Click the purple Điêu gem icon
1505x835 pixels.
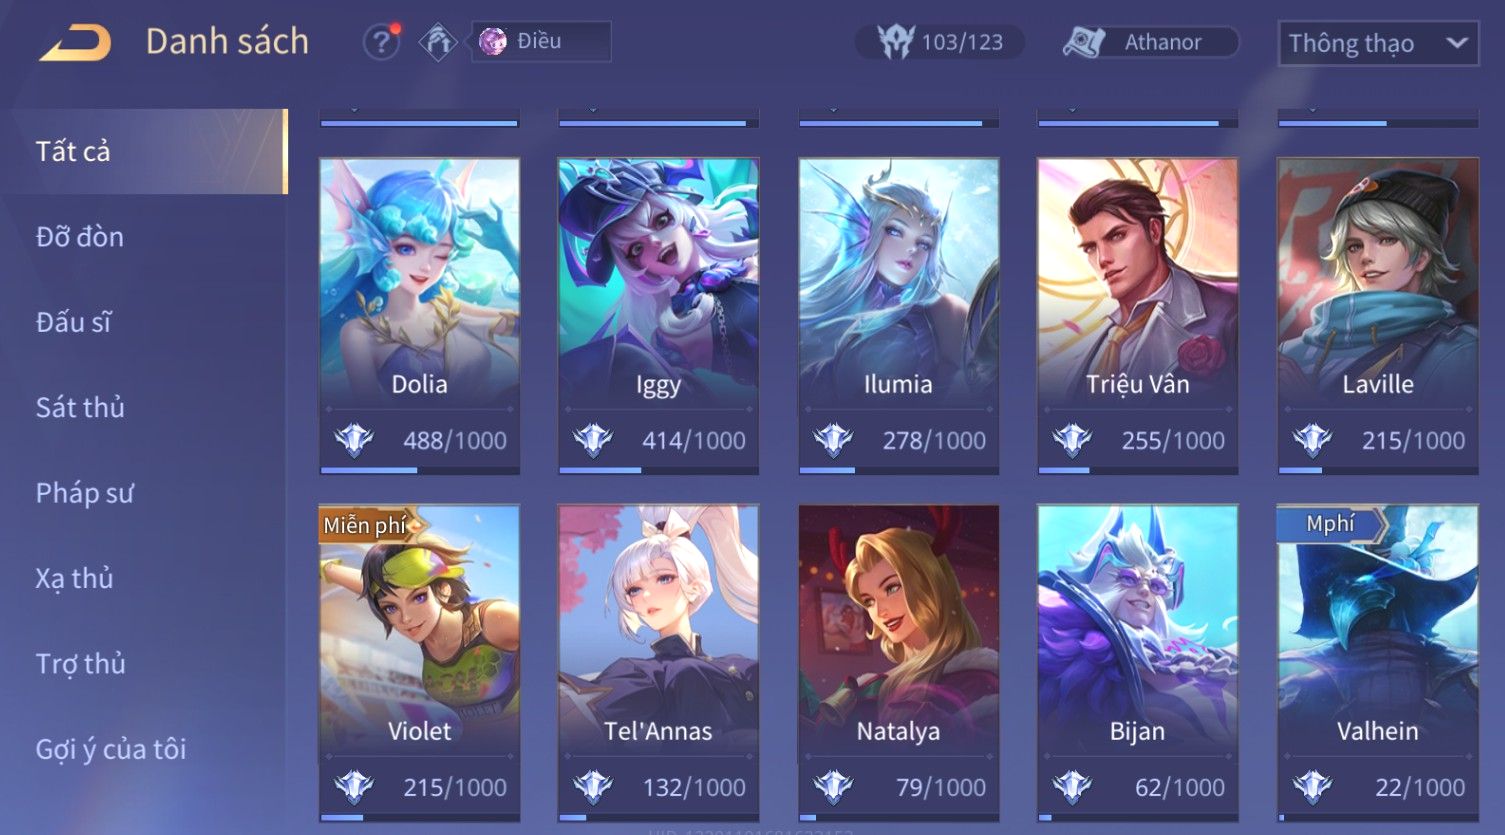pos(493,42)
